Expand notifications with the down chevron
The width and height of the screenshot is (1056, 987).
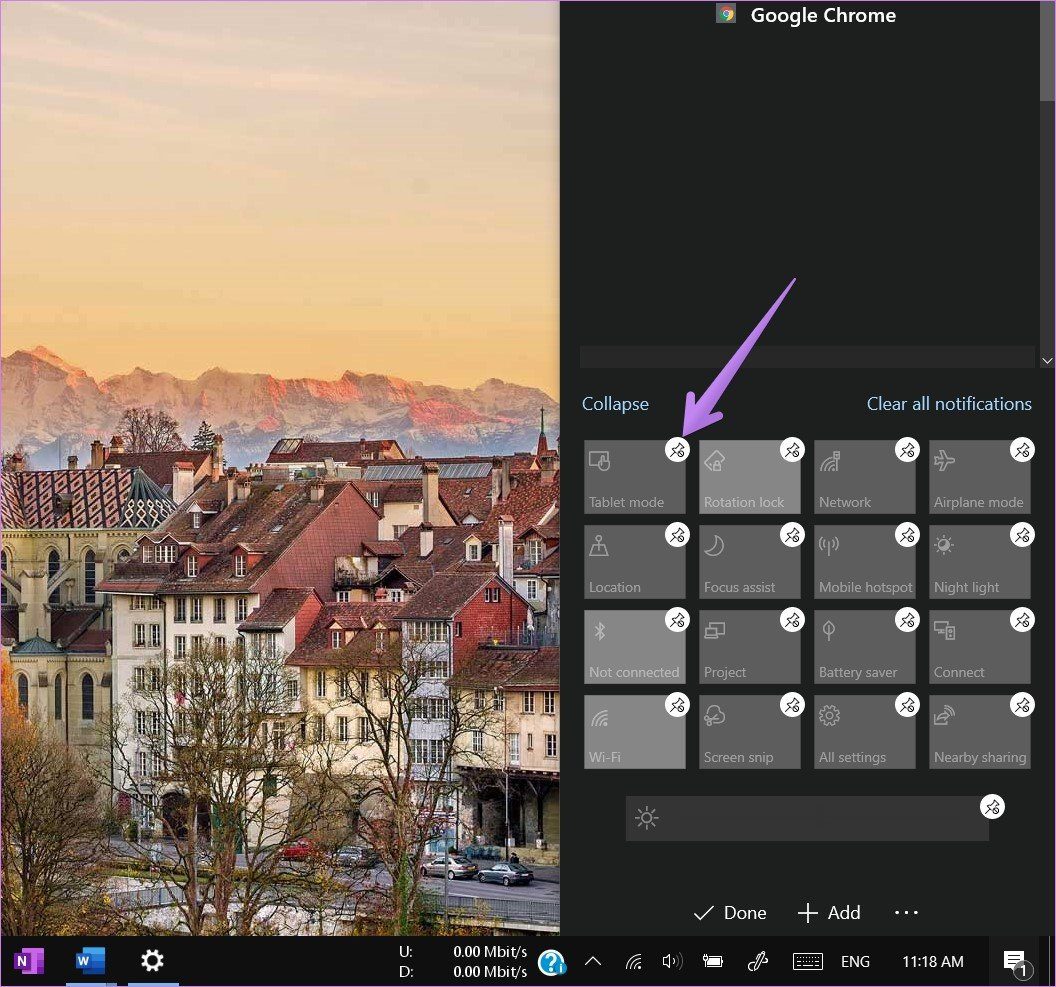pos(1047,360)
